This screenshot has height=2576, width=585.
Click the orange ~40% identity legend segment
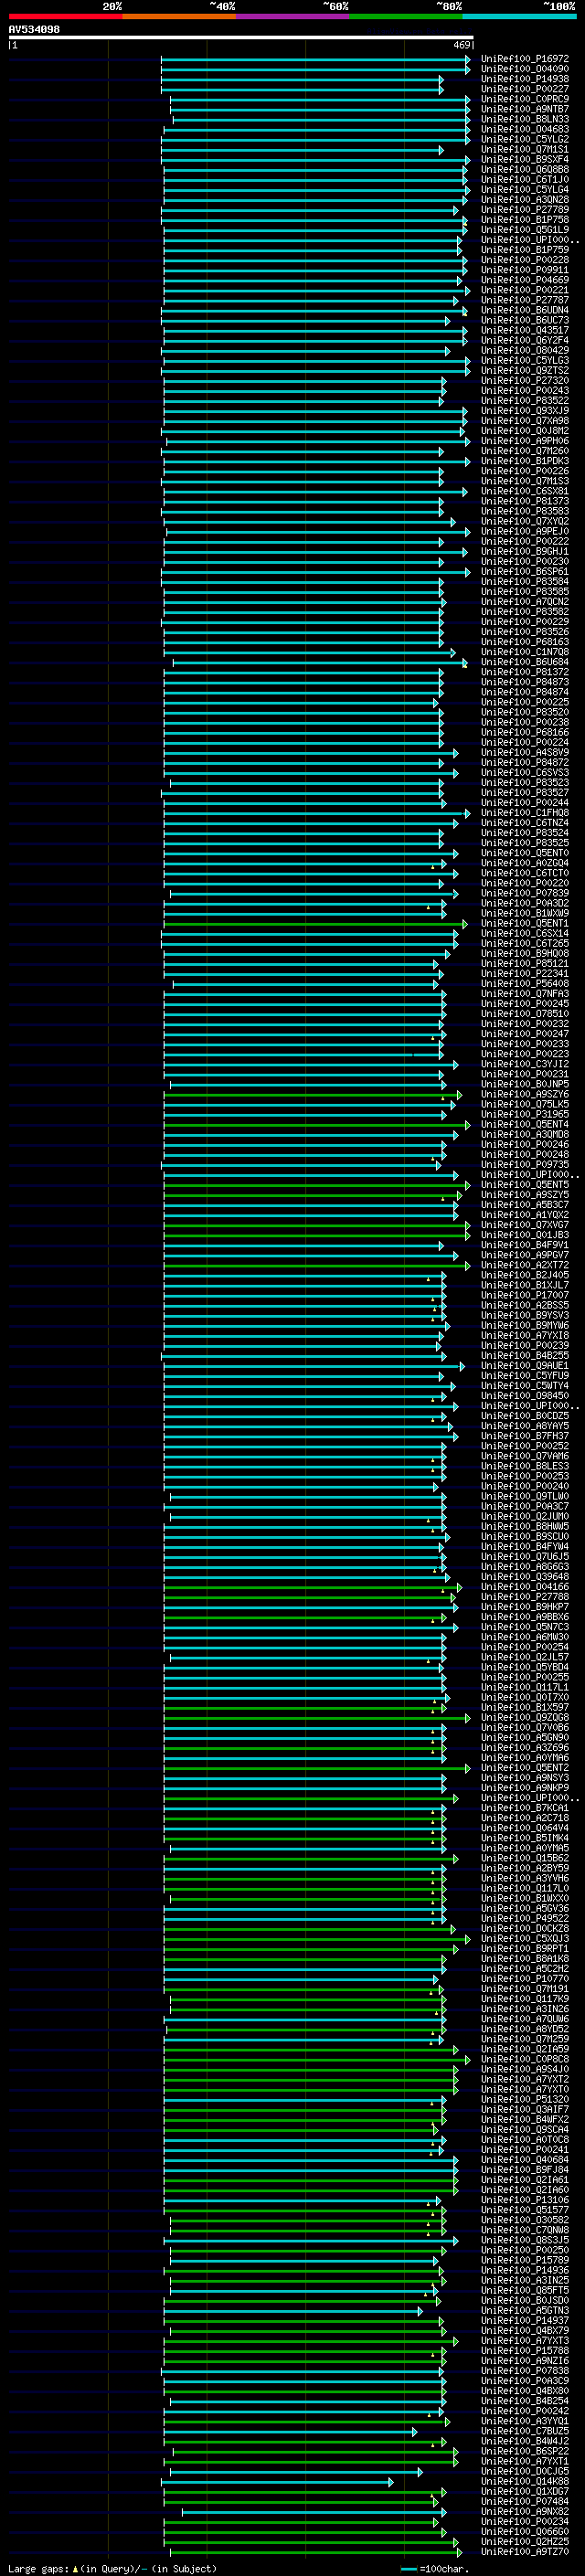[179, 17]
